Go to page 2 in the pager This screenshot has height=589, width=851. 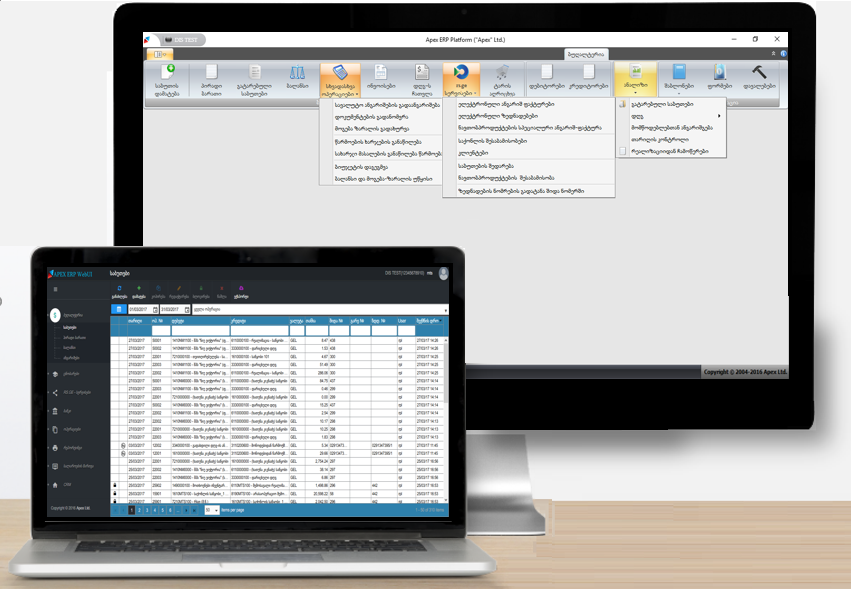point(139,510)
